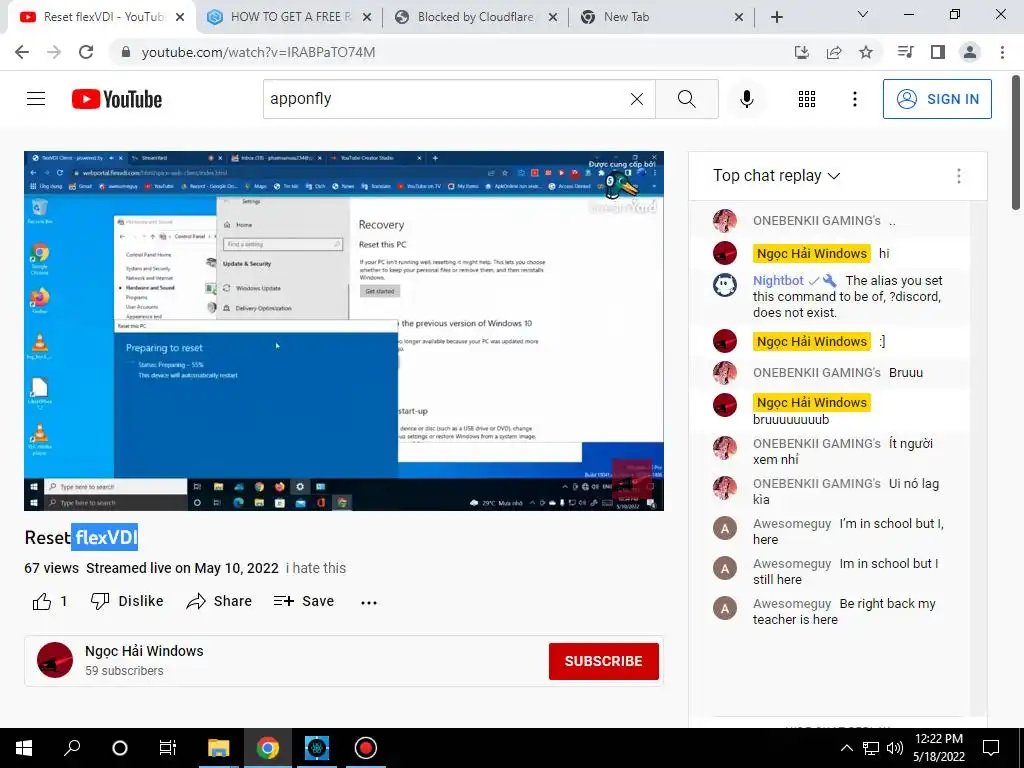Open the Chrome three-dot menu
The image size is (1024, 768).
click(x=1002, y=52)
